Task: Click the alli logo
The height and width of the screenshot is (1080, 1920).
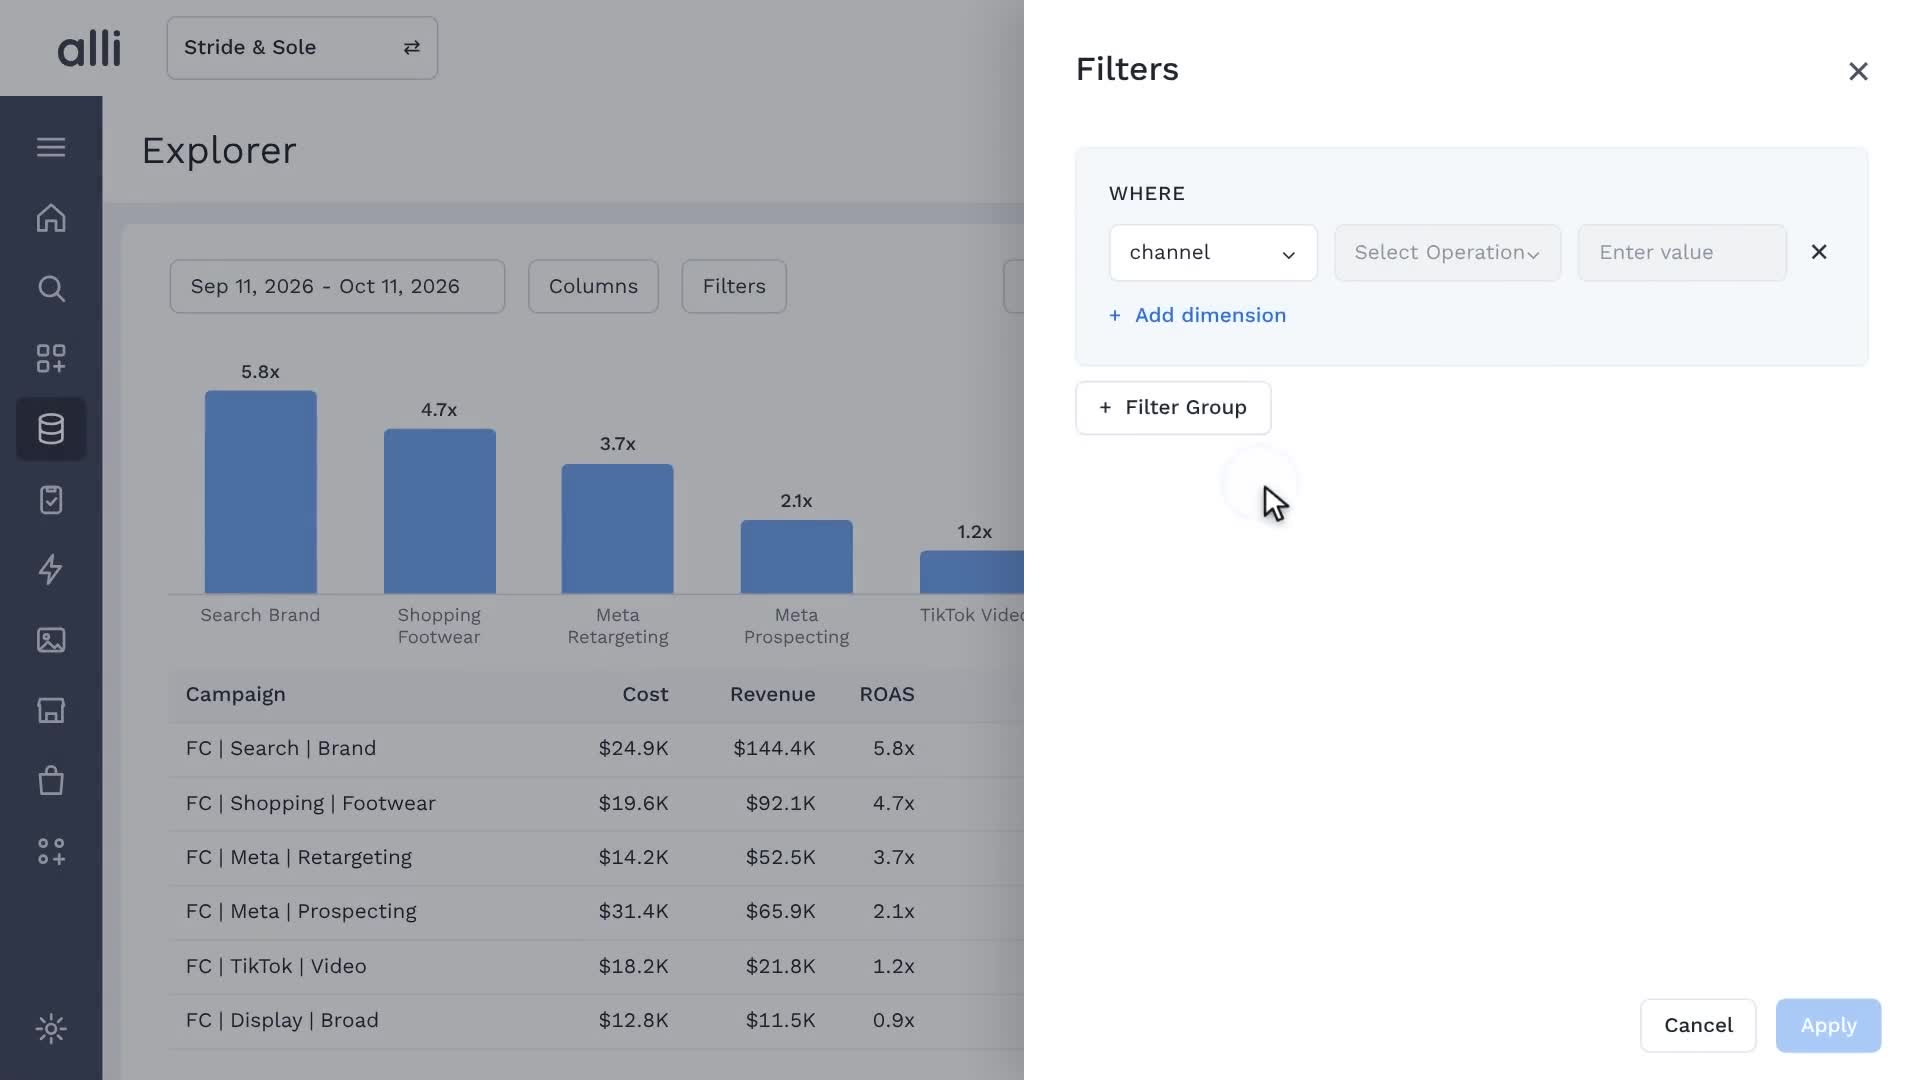Action: coord(89,47)
